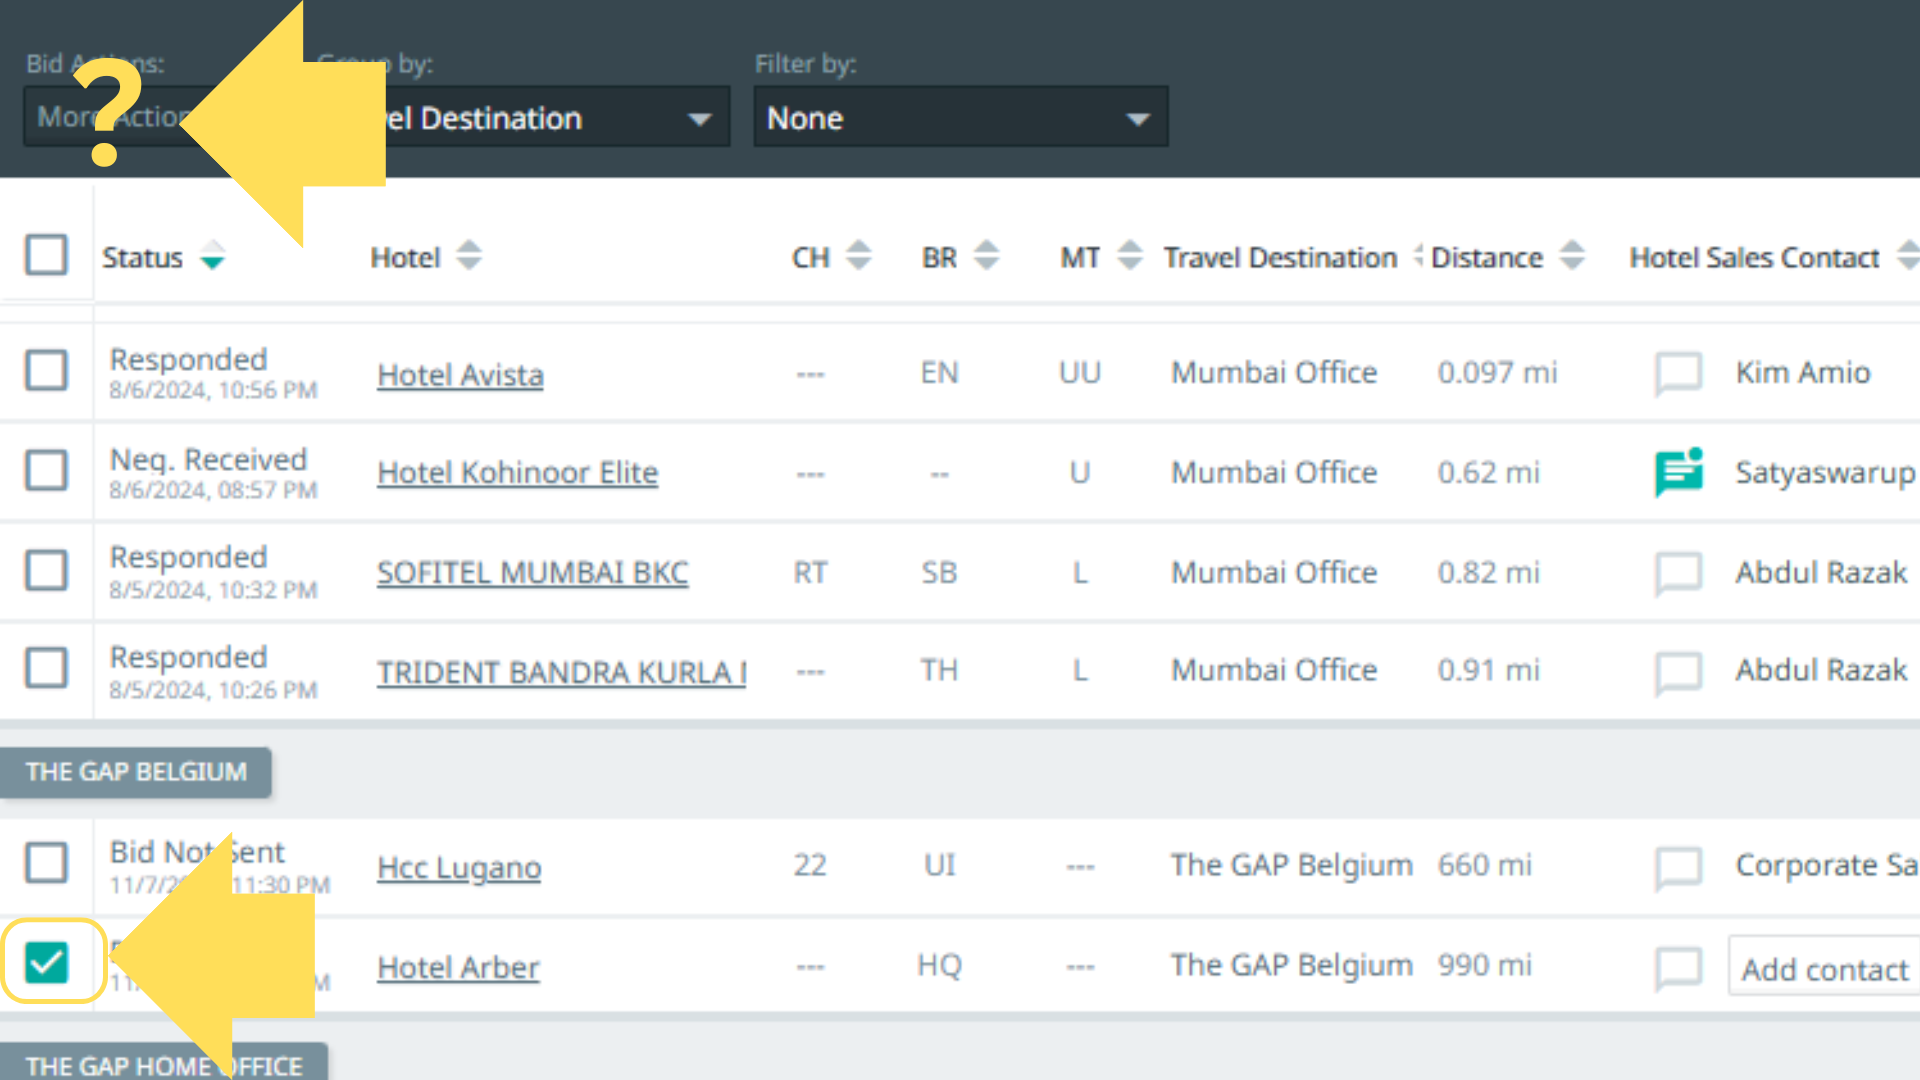1920x1080 pixels.
Task: Toggle select-all checkbox in table header
Action: click(46, 255)
